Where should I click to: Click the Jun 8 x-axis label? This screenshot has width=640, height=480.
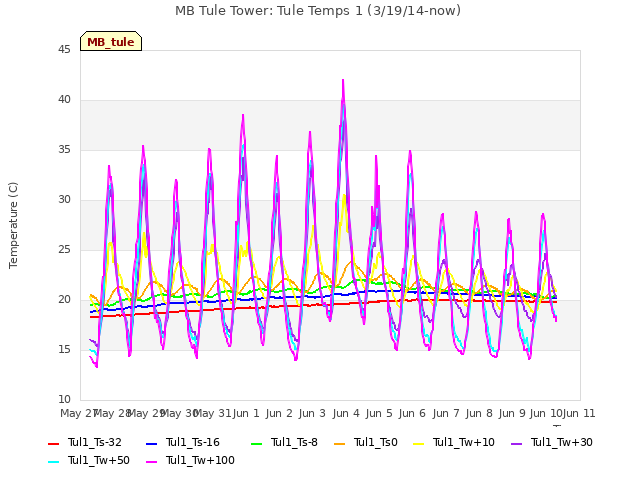pyautogui.click(x=479, y=413)
